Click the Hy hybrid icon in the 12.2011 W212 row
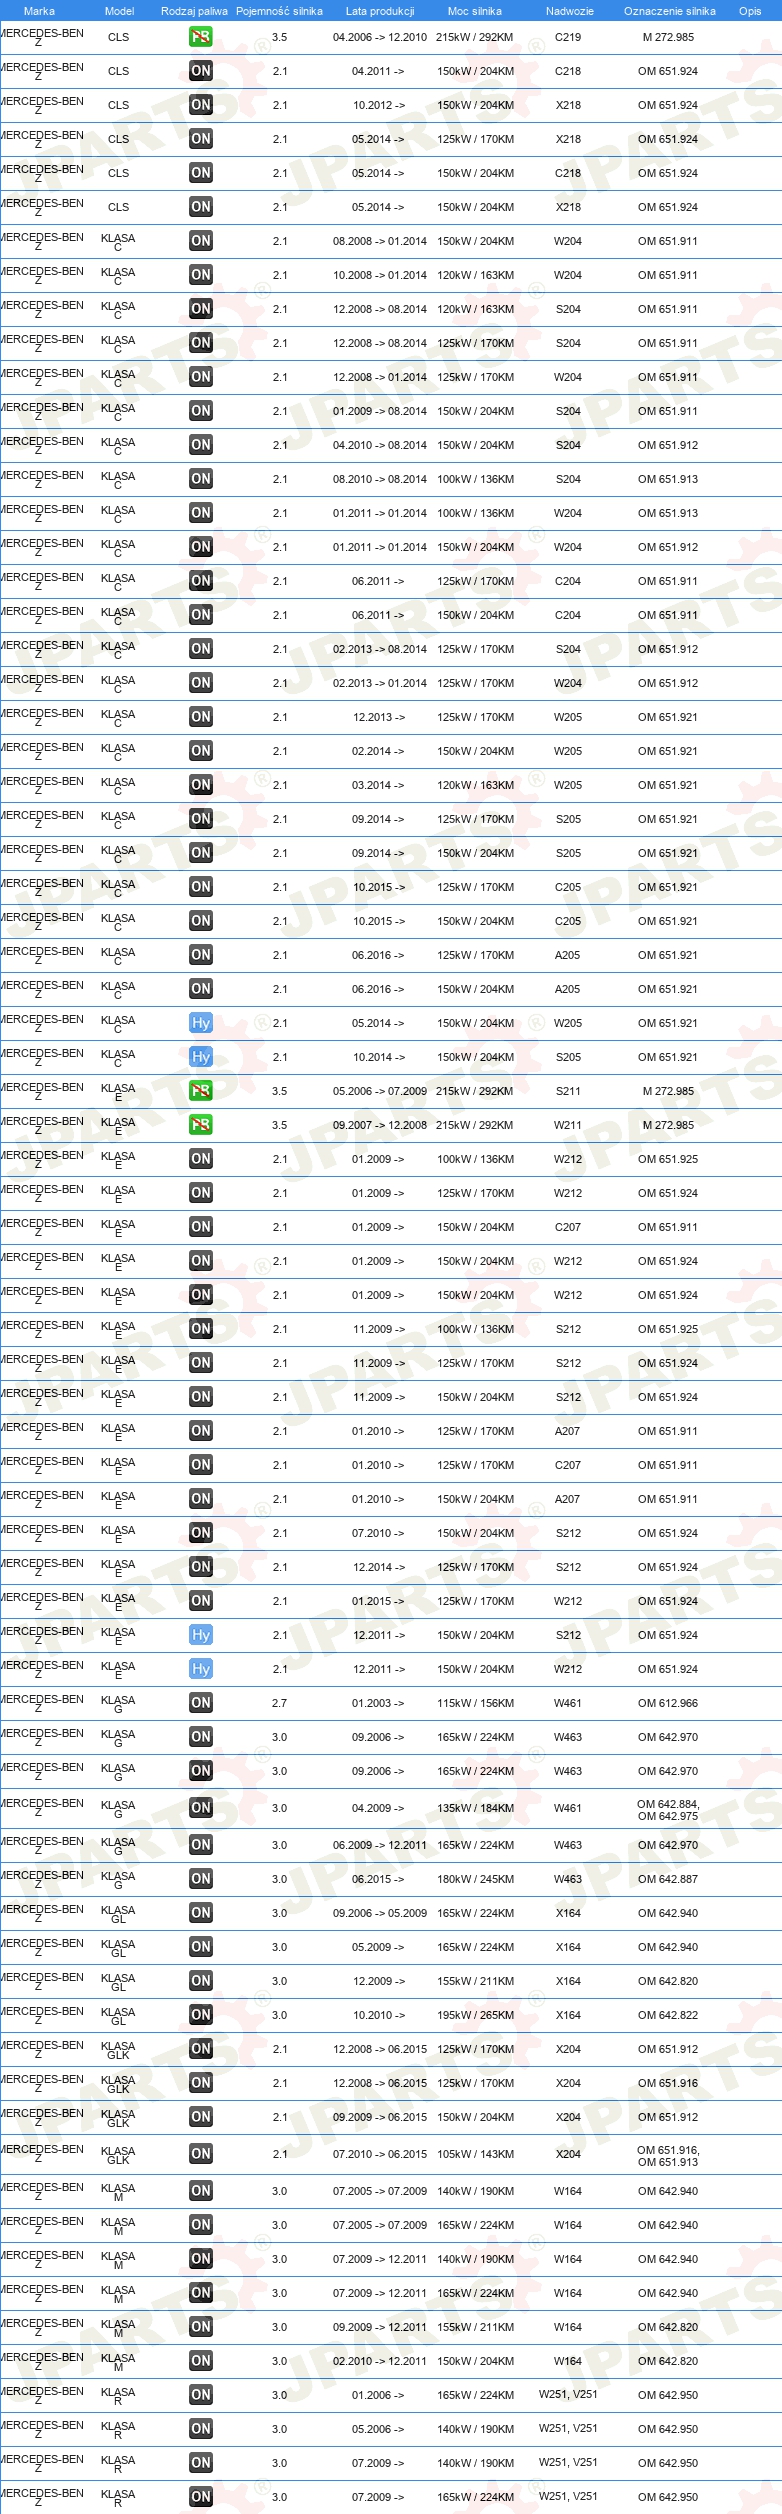Screen dimensions: 782x2514 [201, 1669]
